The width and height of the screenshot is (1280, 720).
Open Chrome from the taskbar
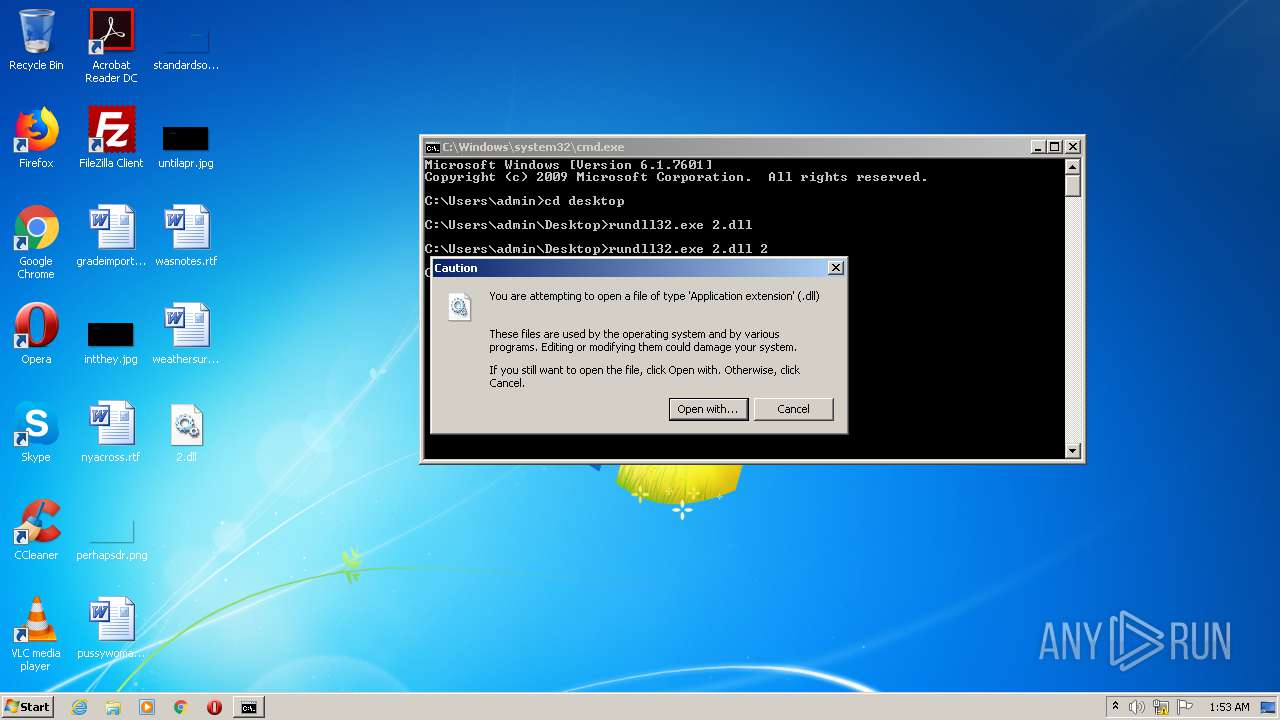pyautogui.click(x=181, y=707)
